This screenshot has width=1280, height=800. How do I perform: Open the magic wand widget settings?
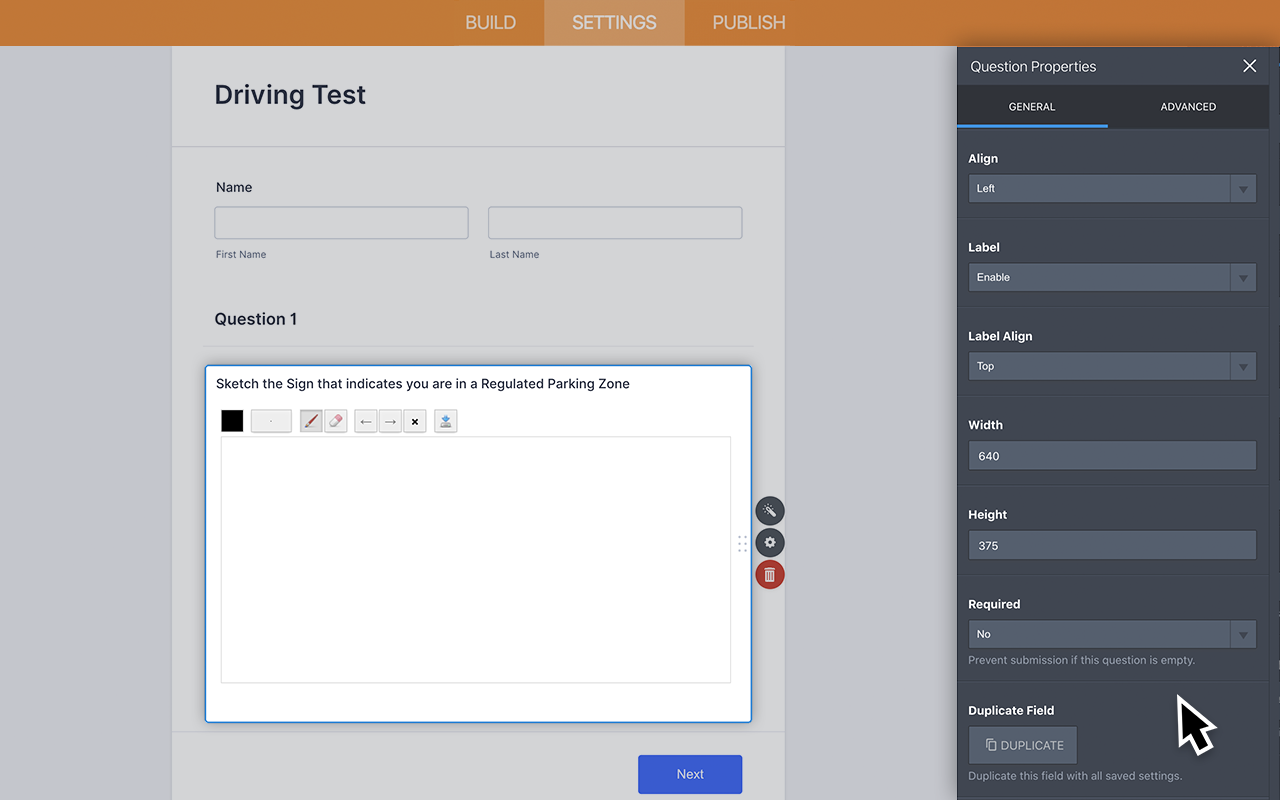769,511
